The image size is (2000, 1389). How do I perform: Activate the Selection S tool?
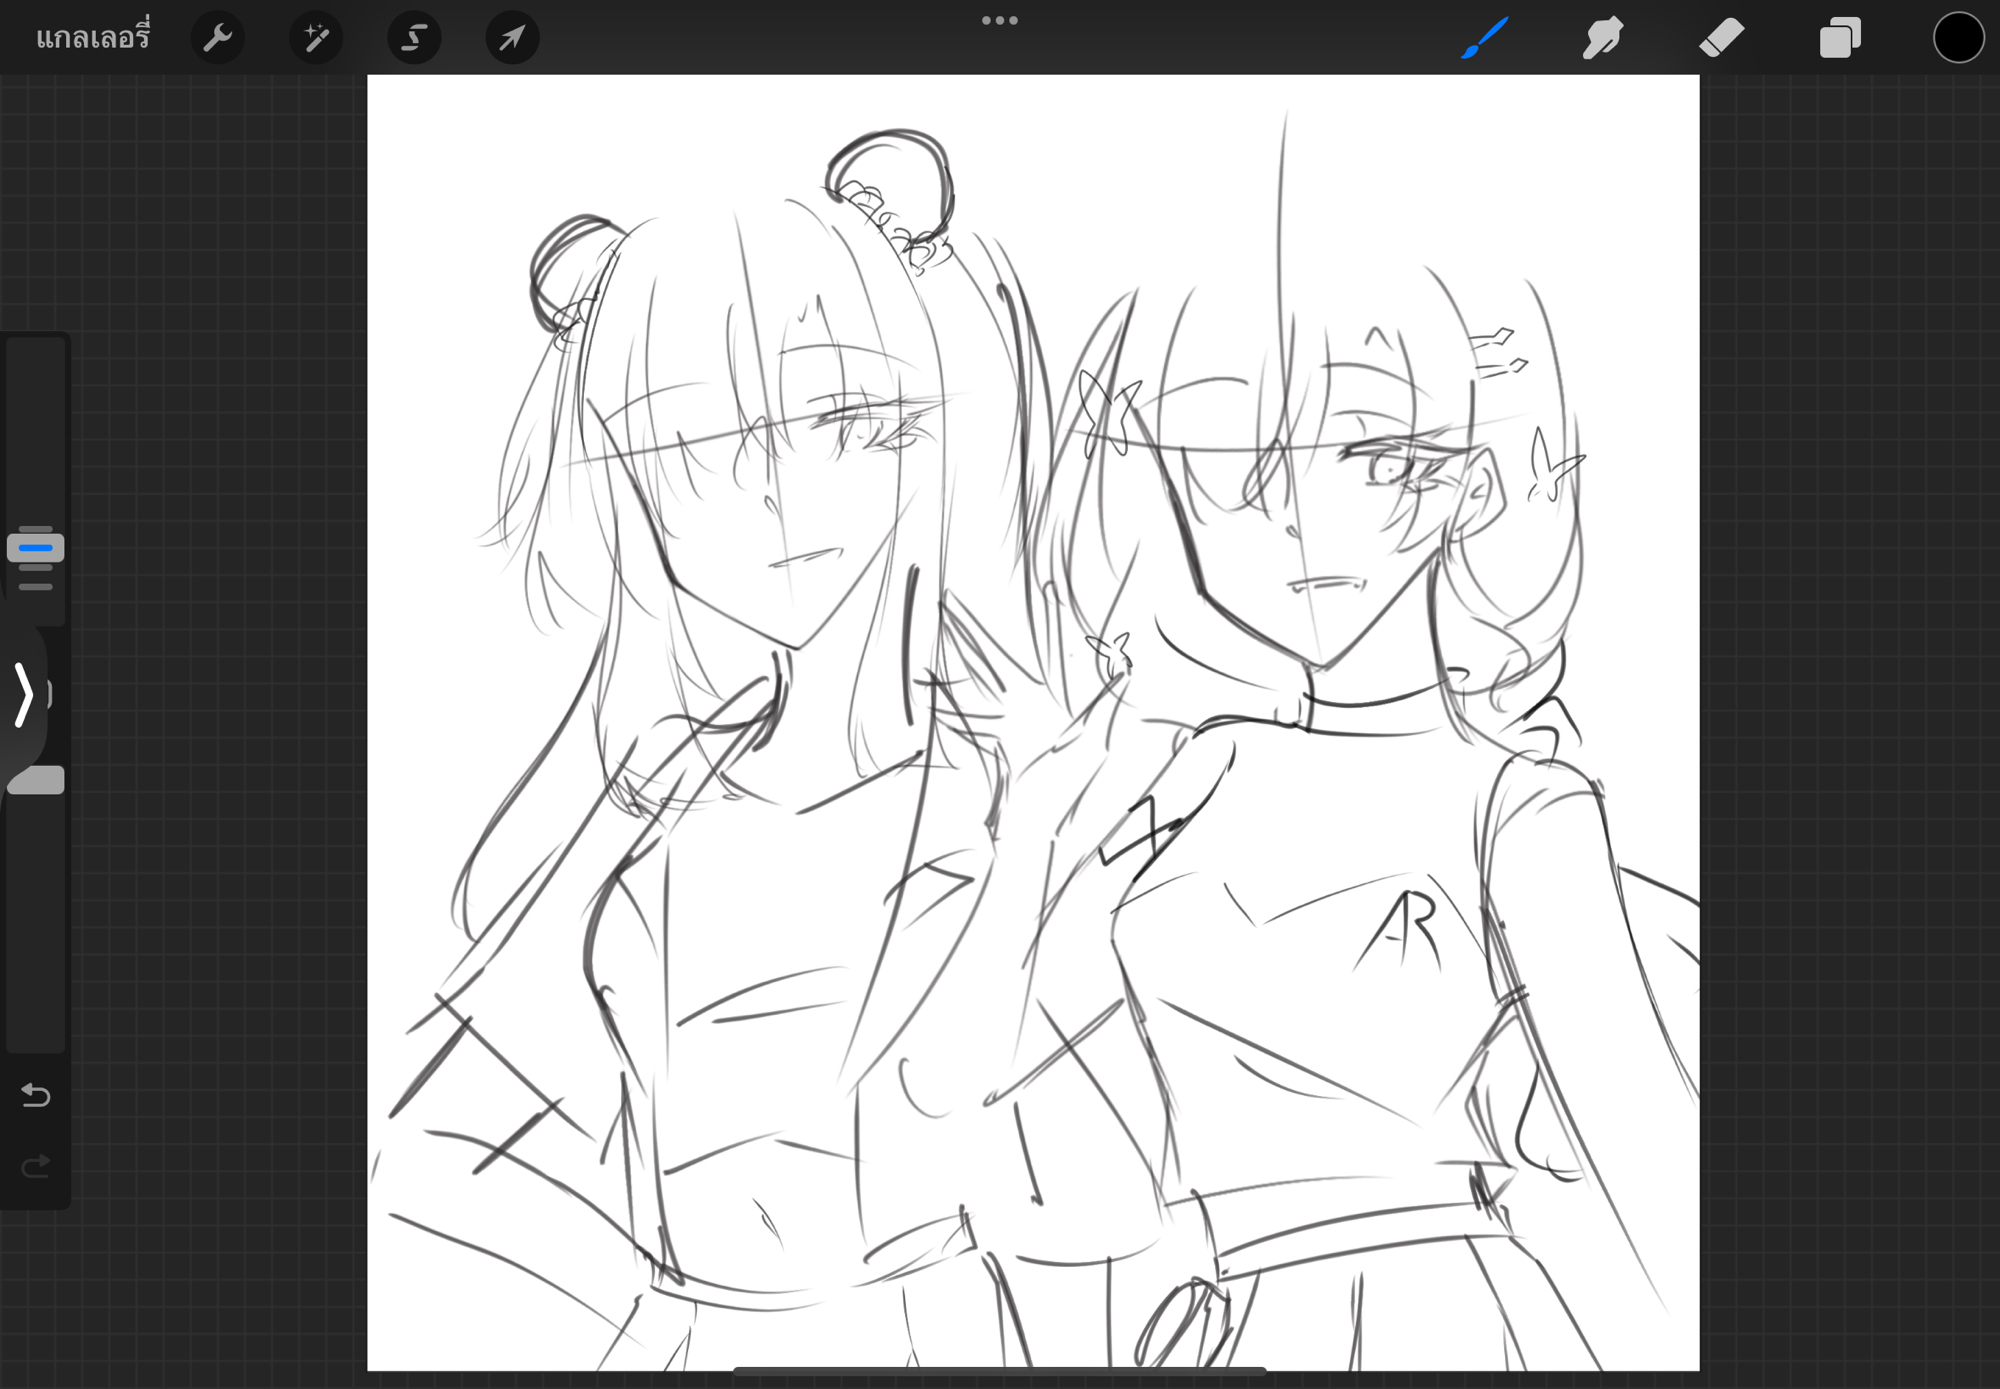[x=414, y=38]
